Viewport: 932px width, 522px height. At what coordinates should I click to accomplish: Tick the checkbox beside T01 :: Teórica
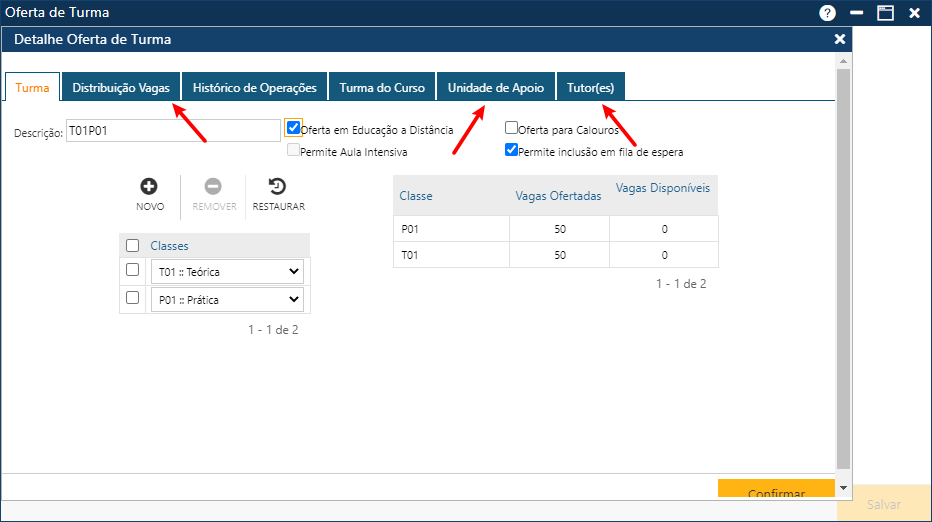click(133, 270)
